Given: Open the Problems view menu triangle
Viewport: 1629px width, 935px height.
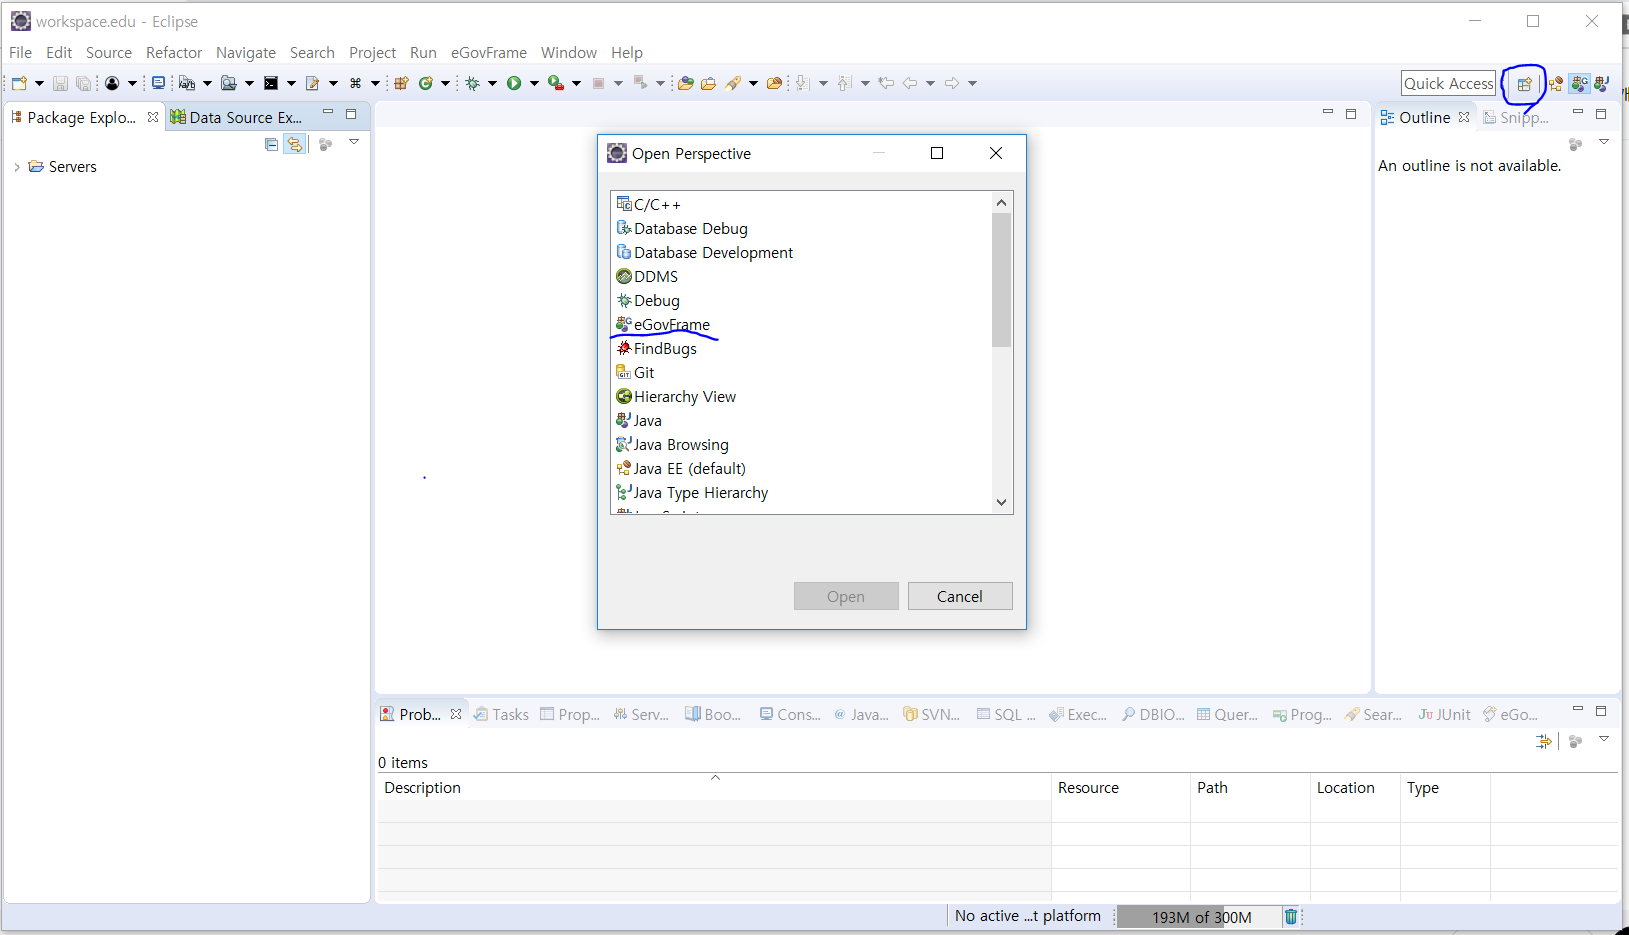Looking at the screenshot, I should [x=1604, y=740].
